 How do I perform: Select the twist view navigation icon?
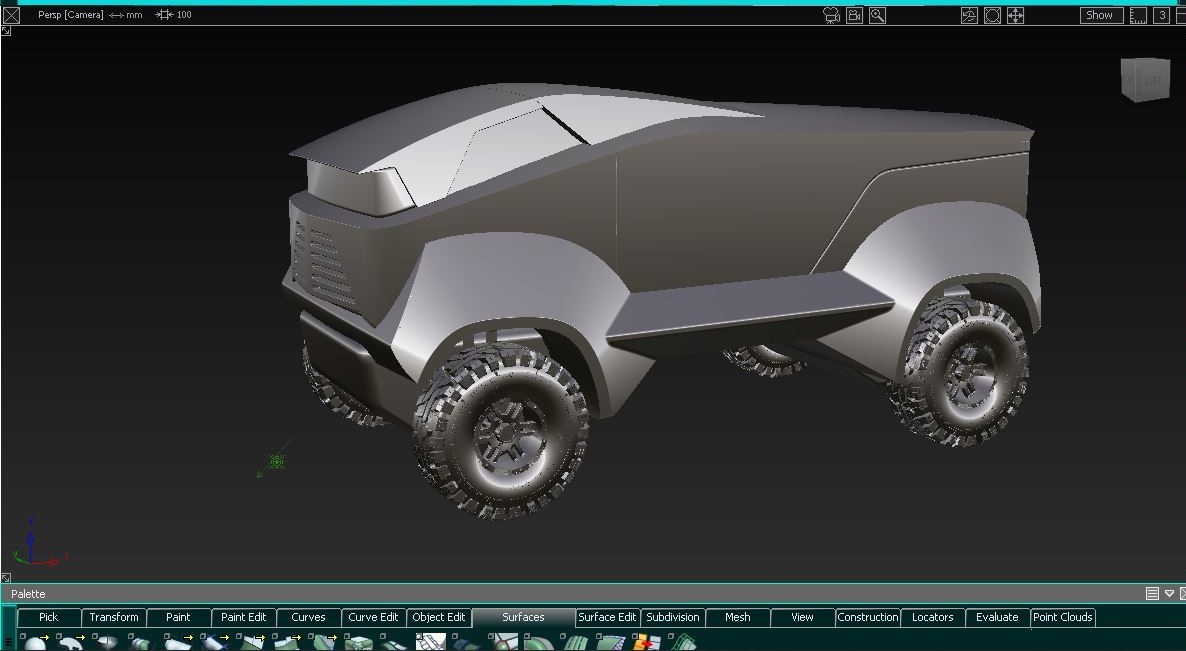point(968,15)
